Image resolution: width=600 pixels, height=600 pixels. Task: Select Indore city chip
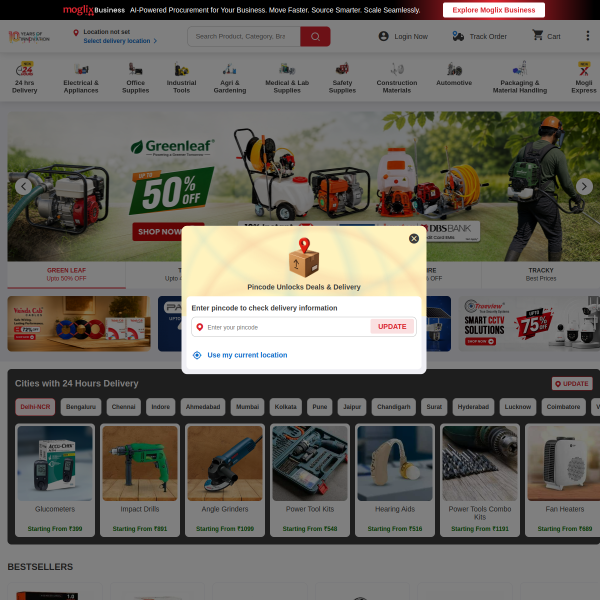[161, 407]
